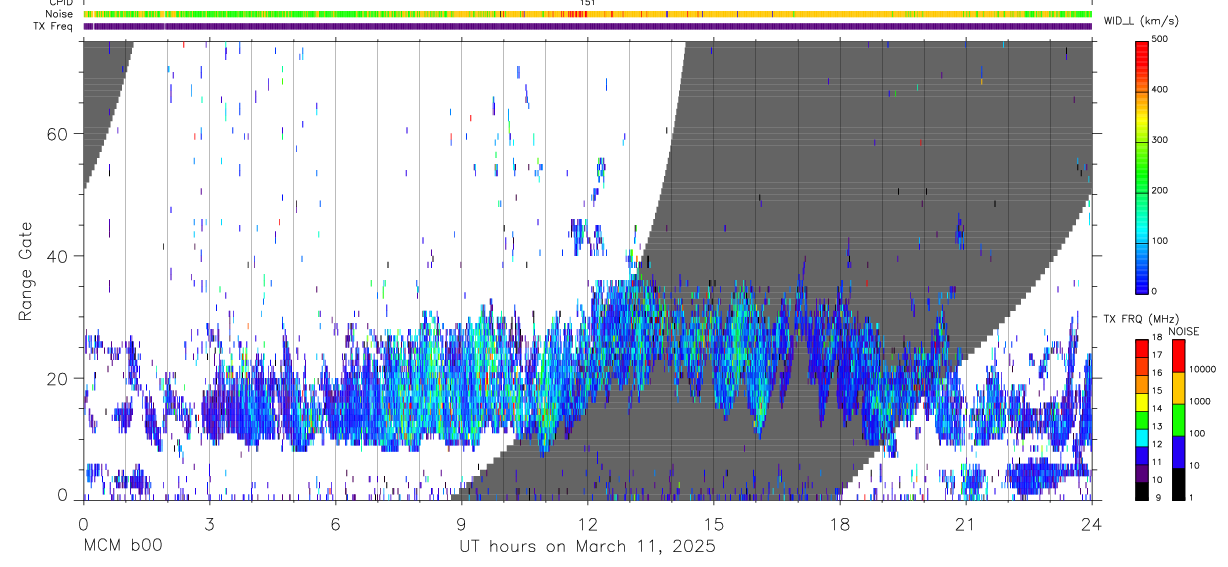This screenshot has height=567, width=1228.
Task: Click the 13 MHz tick in TX FRQ legend
Action: 1159,427
